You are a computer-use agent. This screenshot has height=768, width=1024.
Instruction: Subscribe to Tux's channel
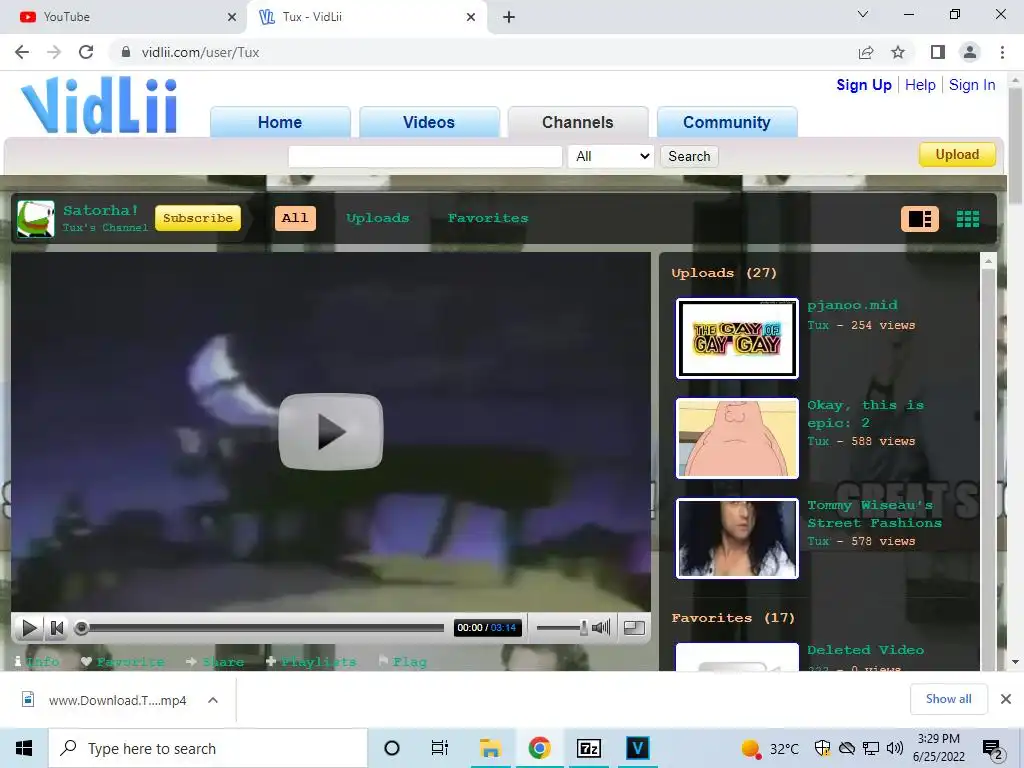pos(198,218)
